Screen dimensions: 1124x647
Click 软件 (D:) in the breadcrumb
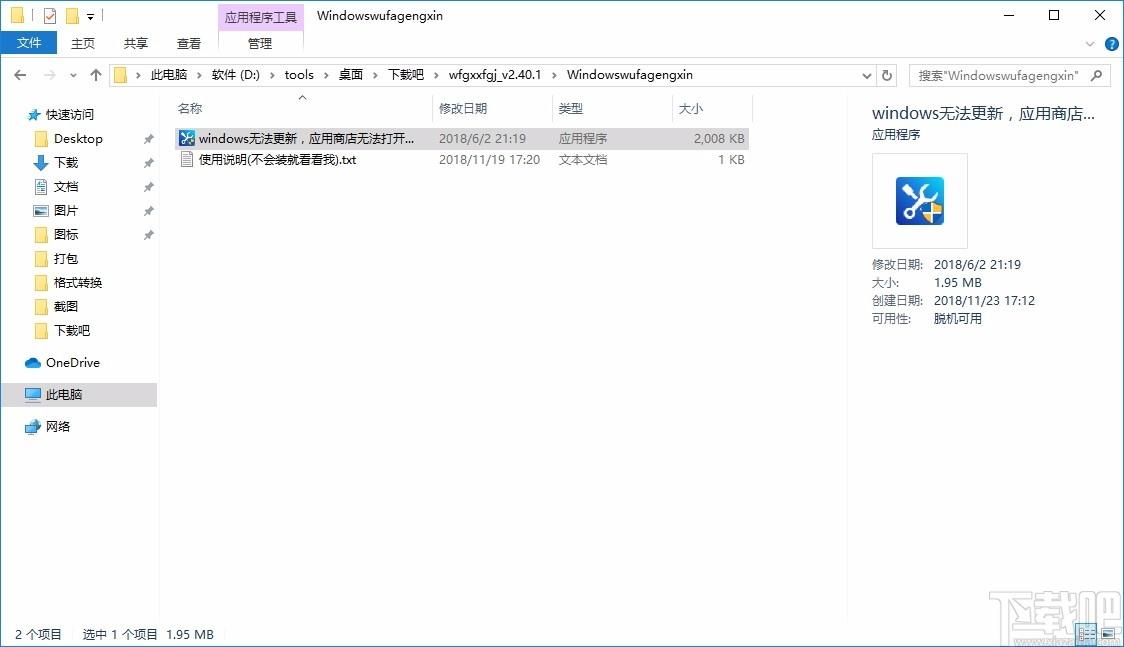coord(236,75)
